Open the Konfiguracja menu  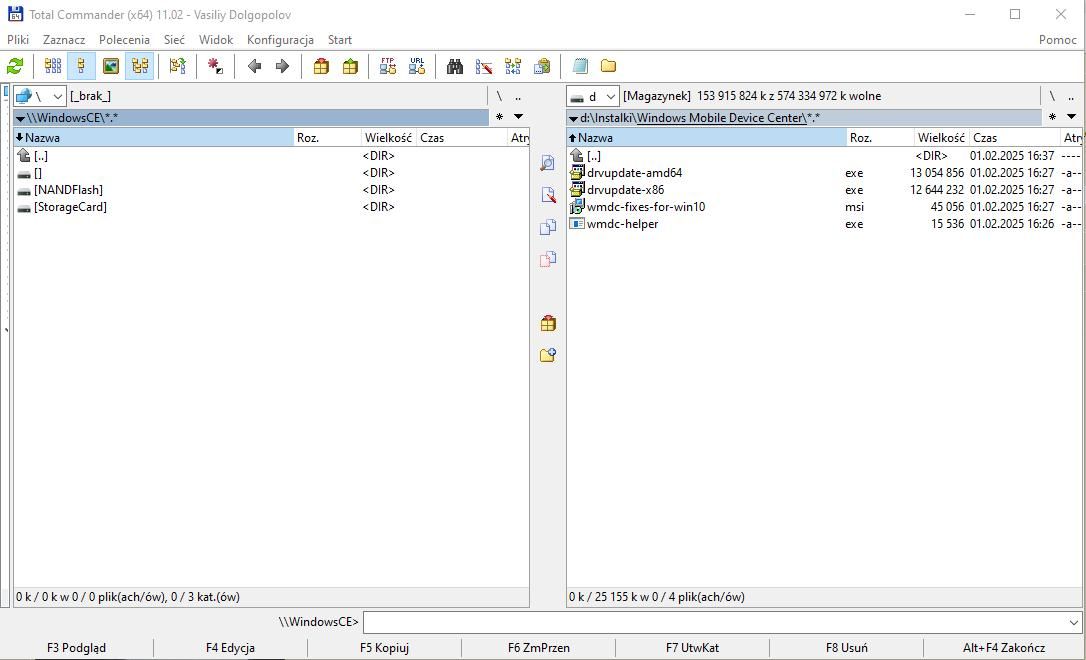click(x=280, y=40)
